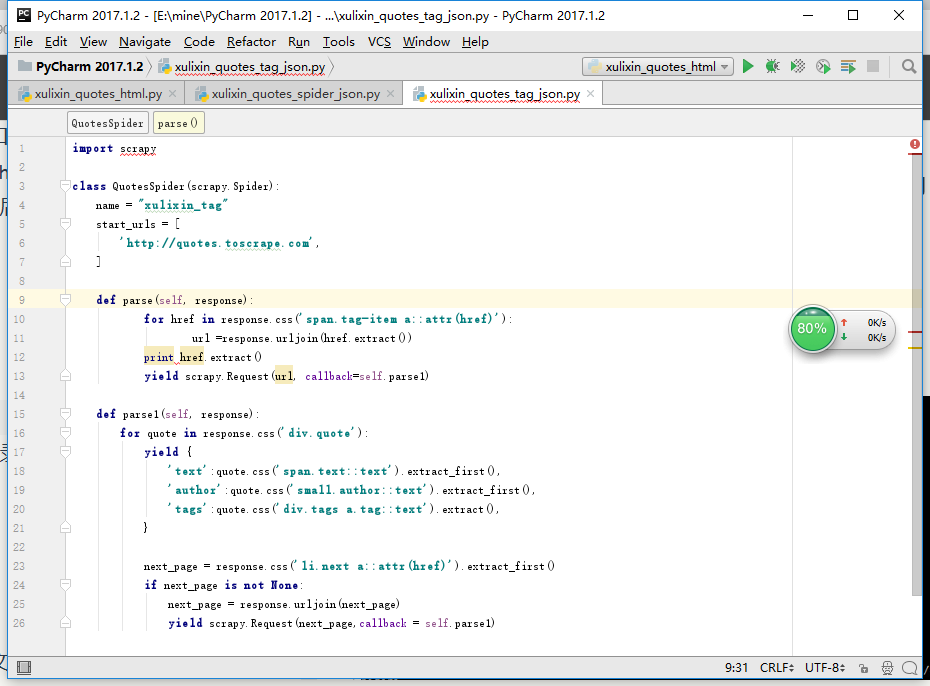The width and height of the screenshot is (930, 686).
Task: Collapse the parse1 method fold on line 15
Action: click(x=65, y=414)
